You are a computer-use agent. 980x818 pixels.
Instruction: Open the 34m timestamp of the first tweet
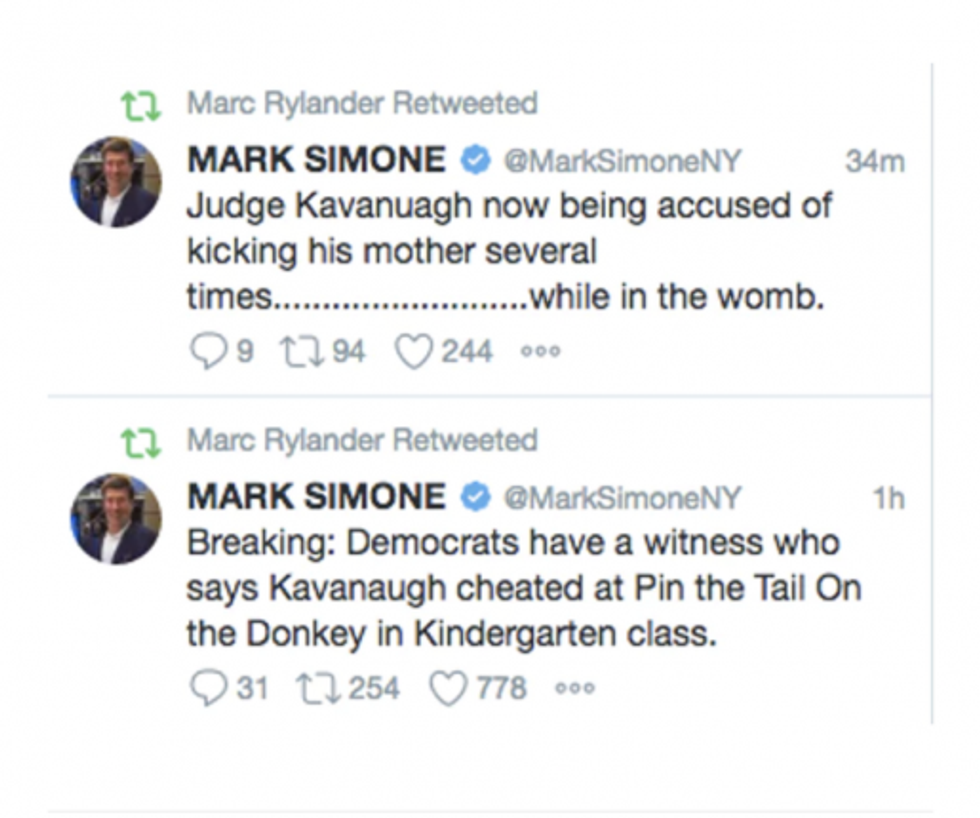[873, 161]
